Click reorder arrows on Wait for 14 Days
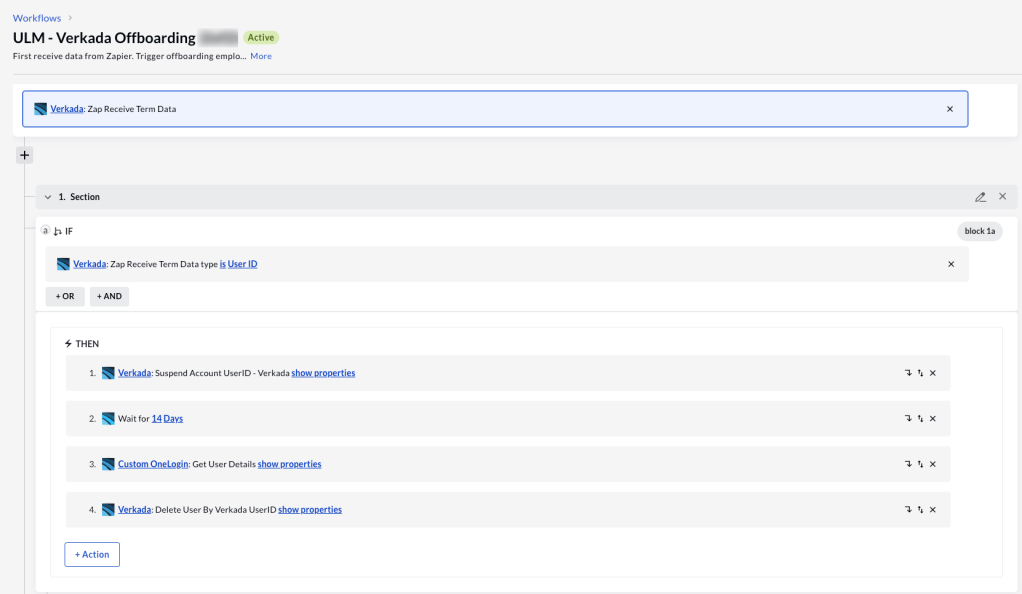This screenshot has height=594, width=1022. click(920, 419)
